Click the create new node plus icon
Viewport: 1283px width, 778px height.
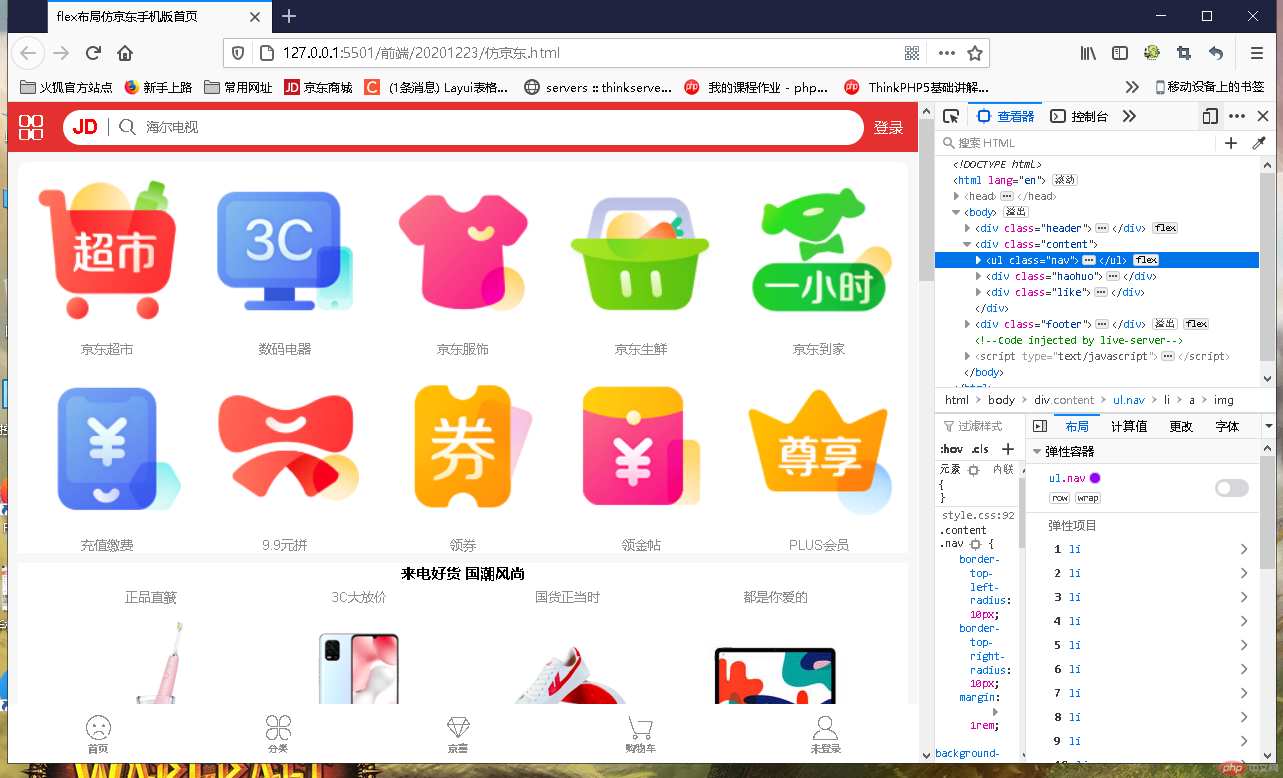pos(1231,143)
